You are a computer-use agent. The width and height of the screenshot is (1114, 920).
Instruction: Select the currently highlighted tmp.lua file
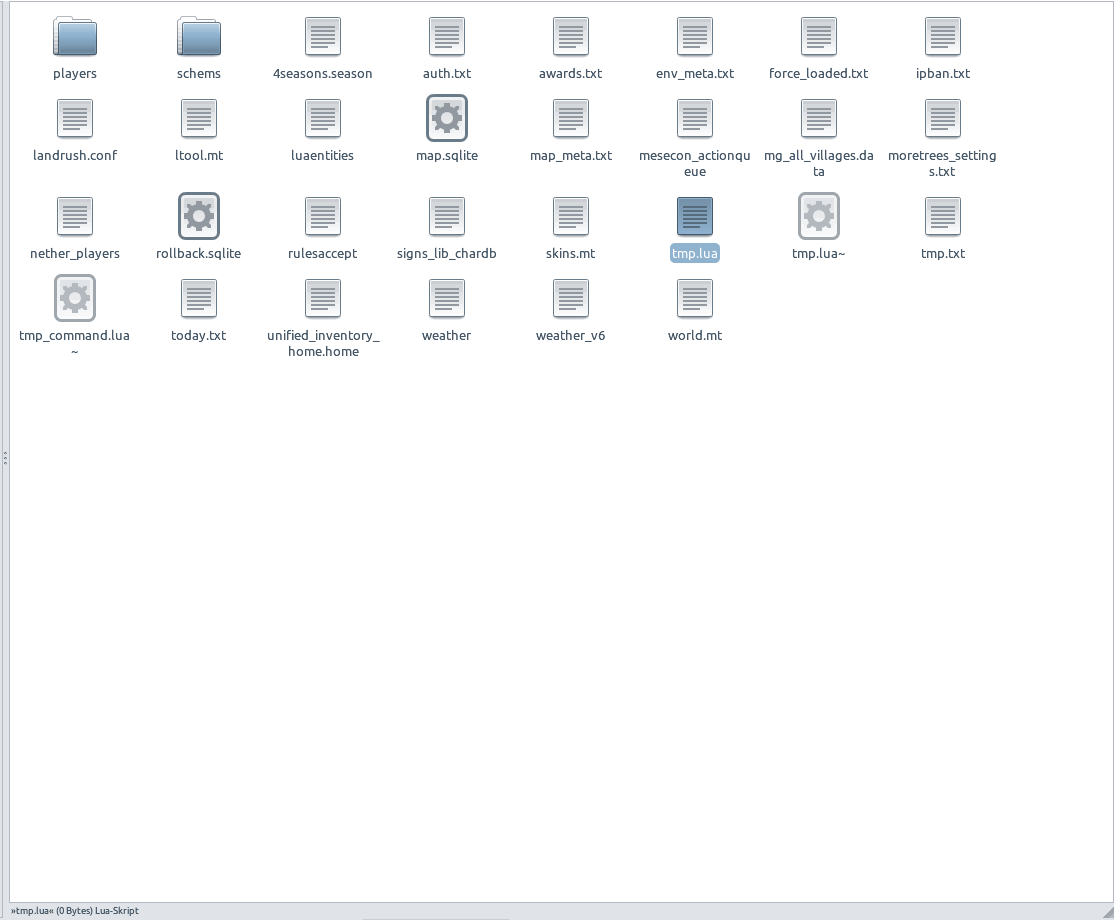694,216
